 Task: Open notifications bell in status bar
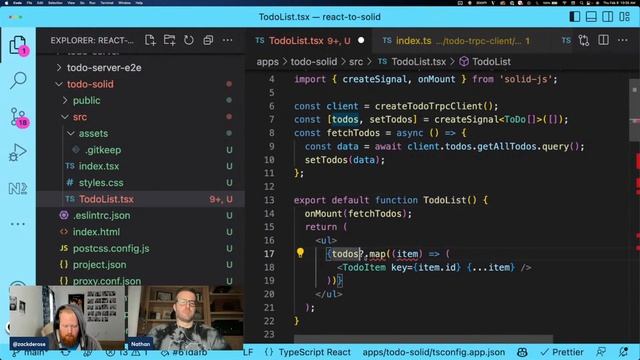623,352
